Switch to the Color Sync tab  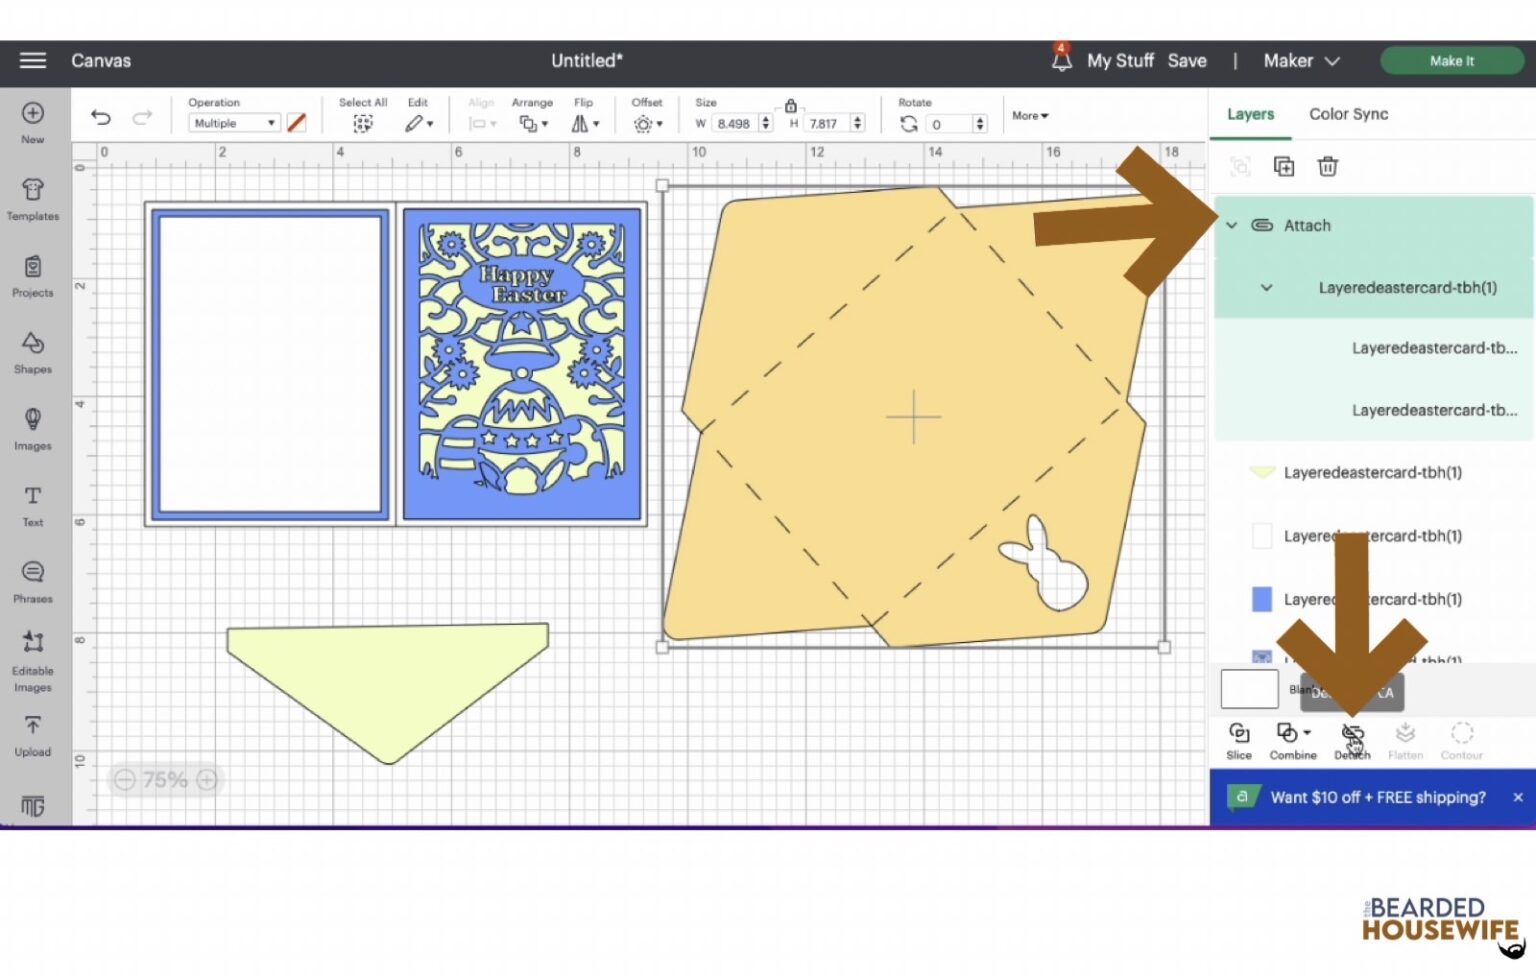point(1348,114)
